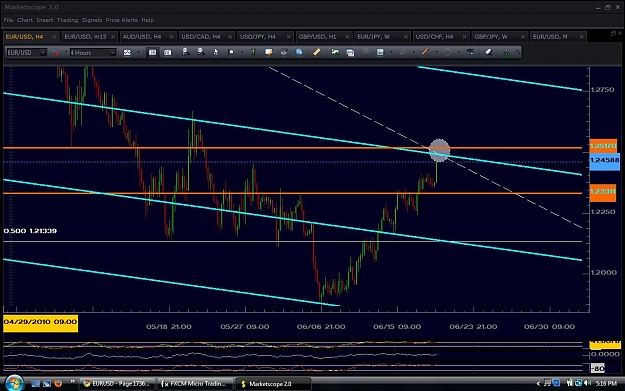625x391 pixels.
Task: Click the Firefox quick launch icon
Action: (58, 383)
